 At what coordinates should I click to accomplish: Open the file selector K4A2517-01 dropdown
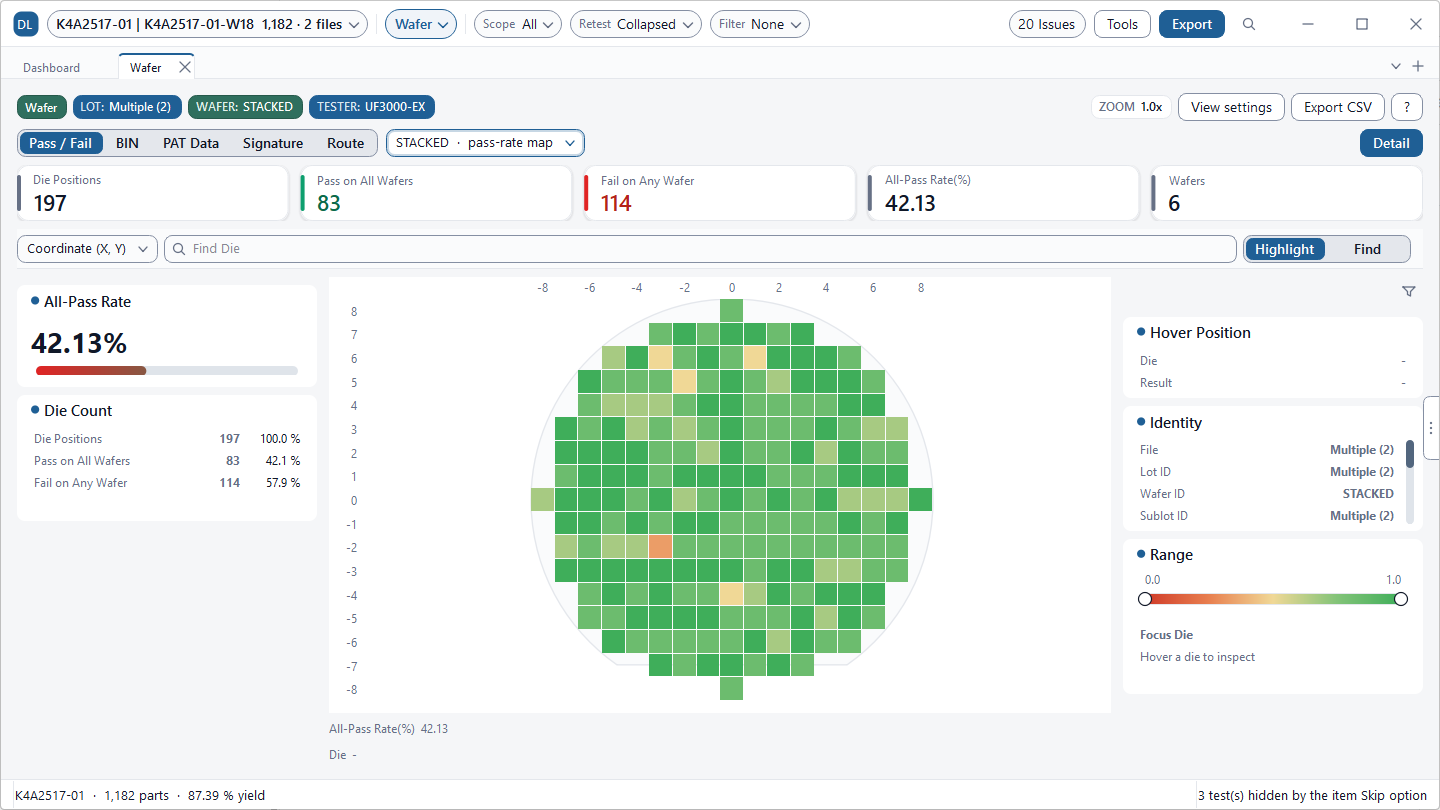click(207, 24)
